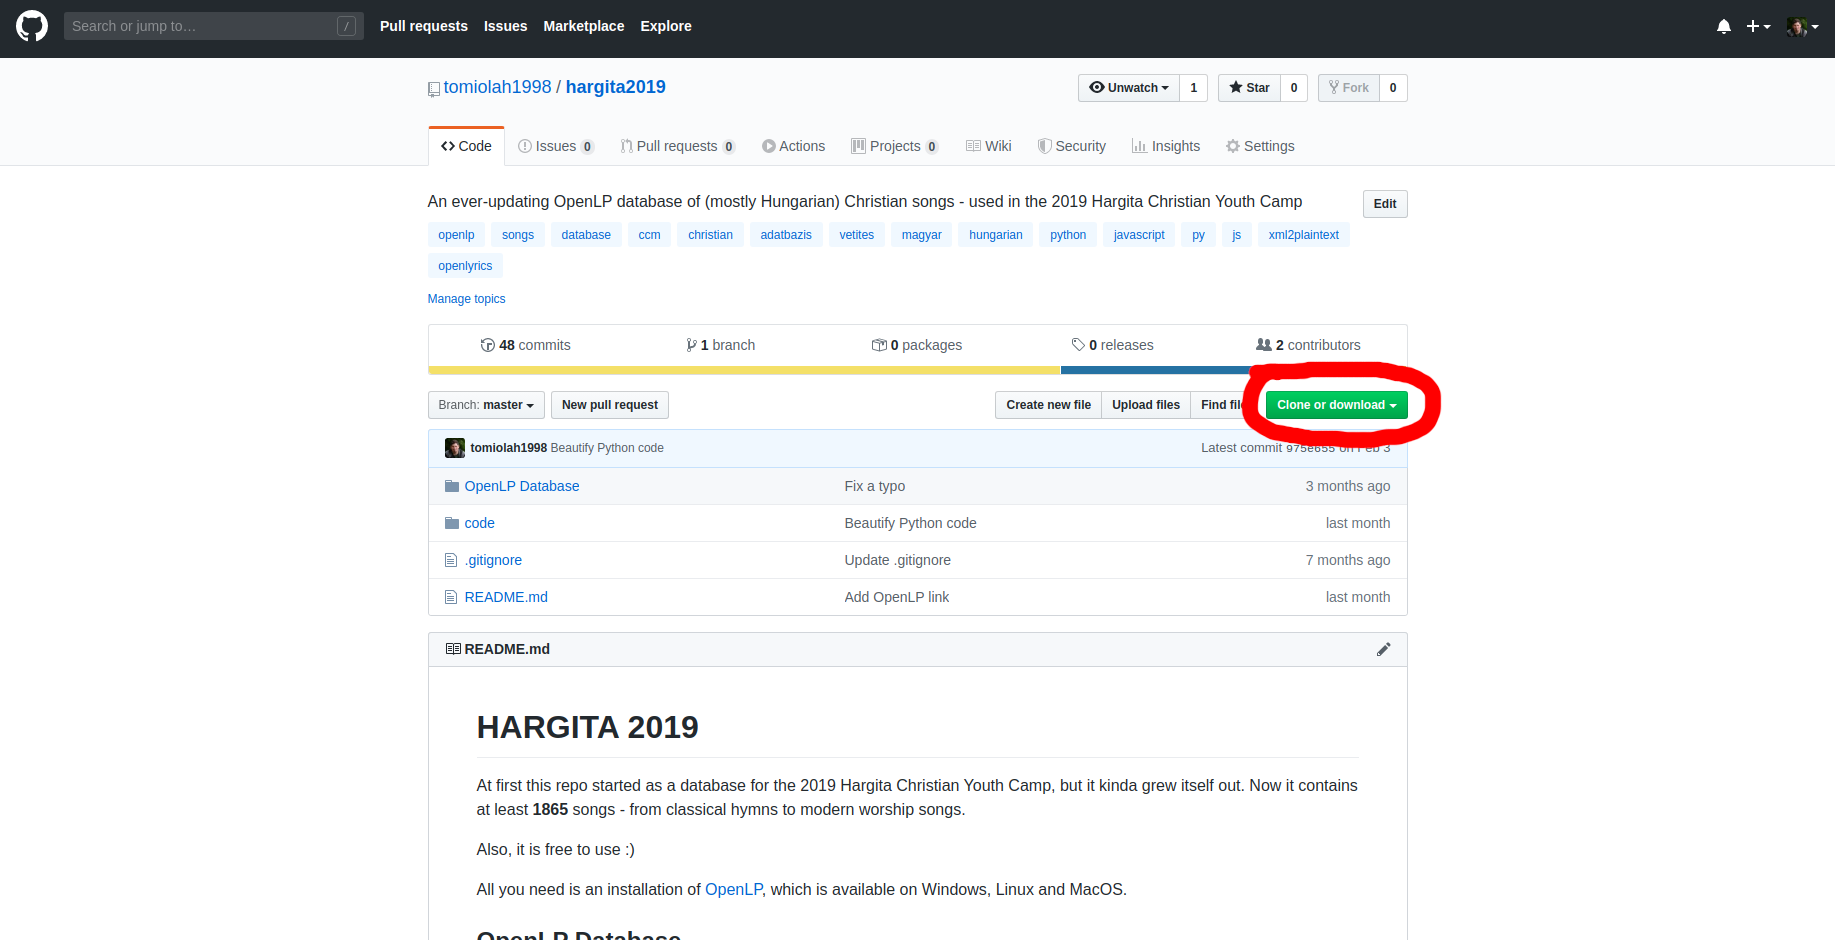
Task: Click New pull request button
Action: click(610, 405)
